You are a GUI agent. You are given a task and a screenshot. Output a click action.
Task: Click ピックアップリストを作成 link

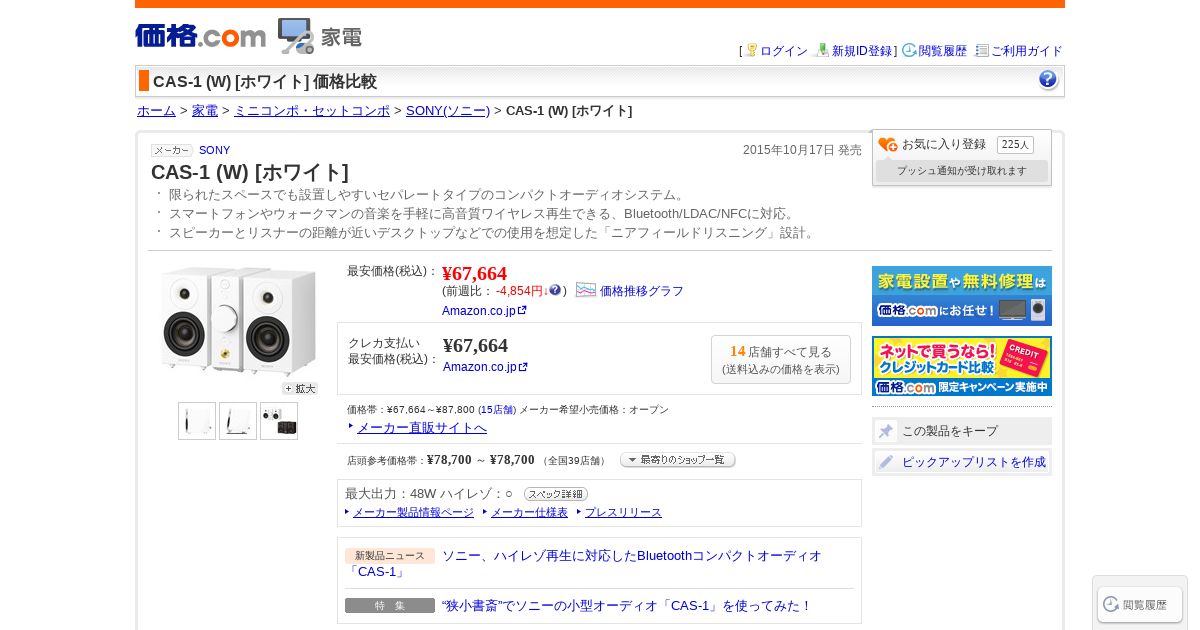click(x=974, y=462)
